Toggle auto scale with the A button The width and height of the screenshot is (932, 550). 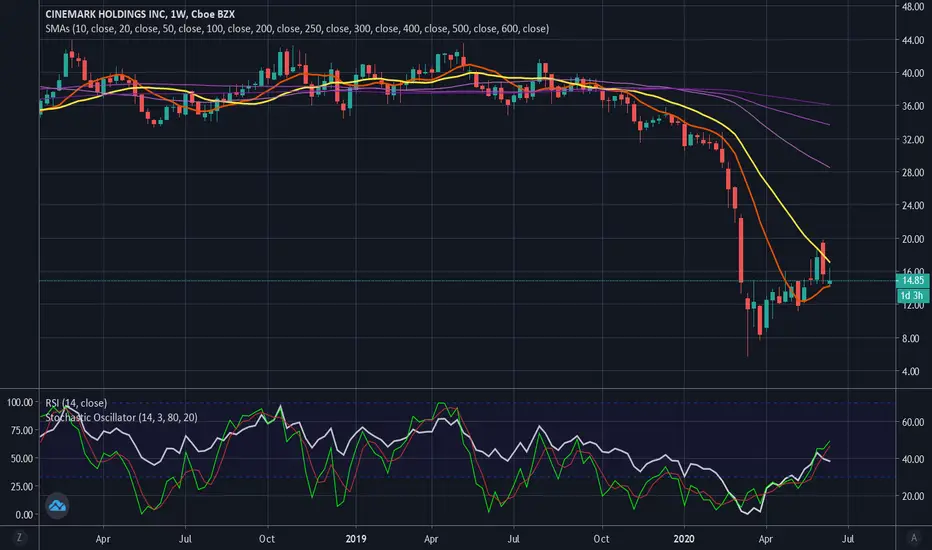(x=914, y=538)
